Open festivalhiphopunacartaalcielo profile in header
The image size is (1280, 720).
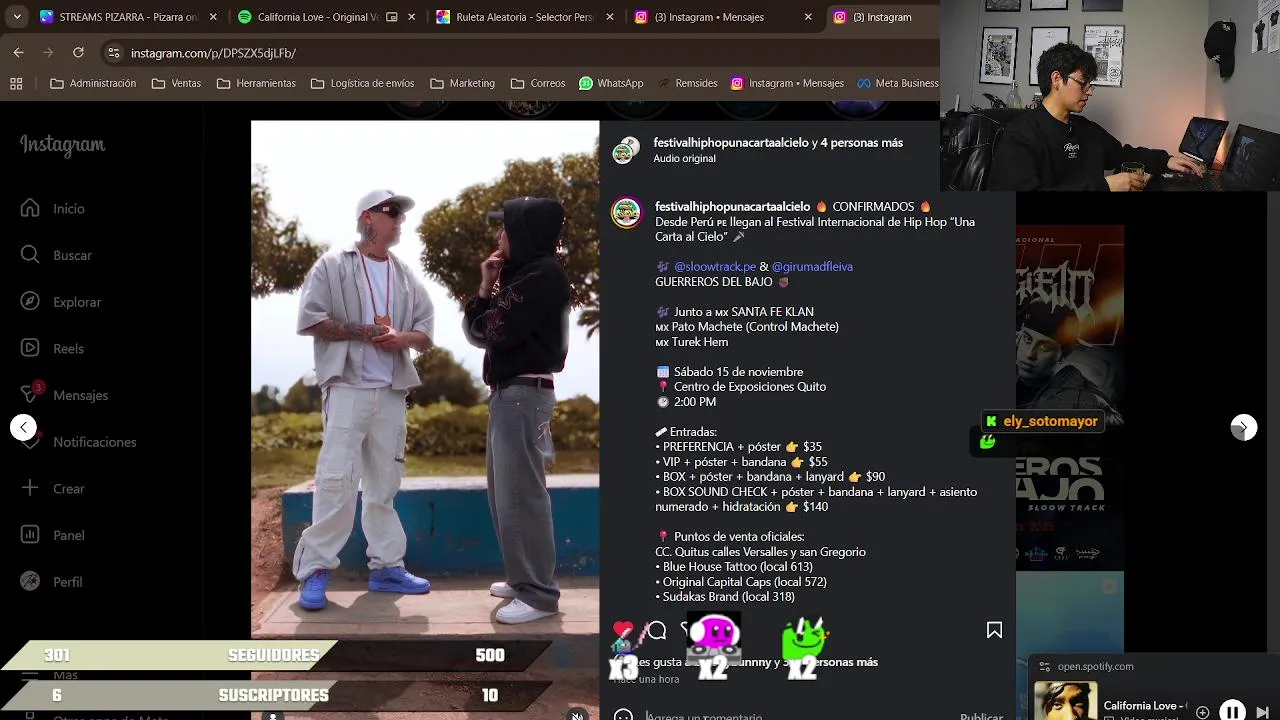point(730,143)
